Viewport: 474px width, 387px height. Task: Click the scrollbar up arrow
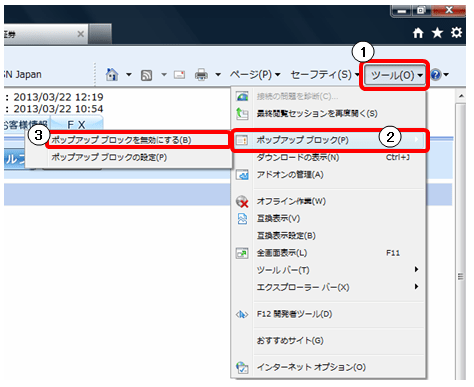click(461, 96)
